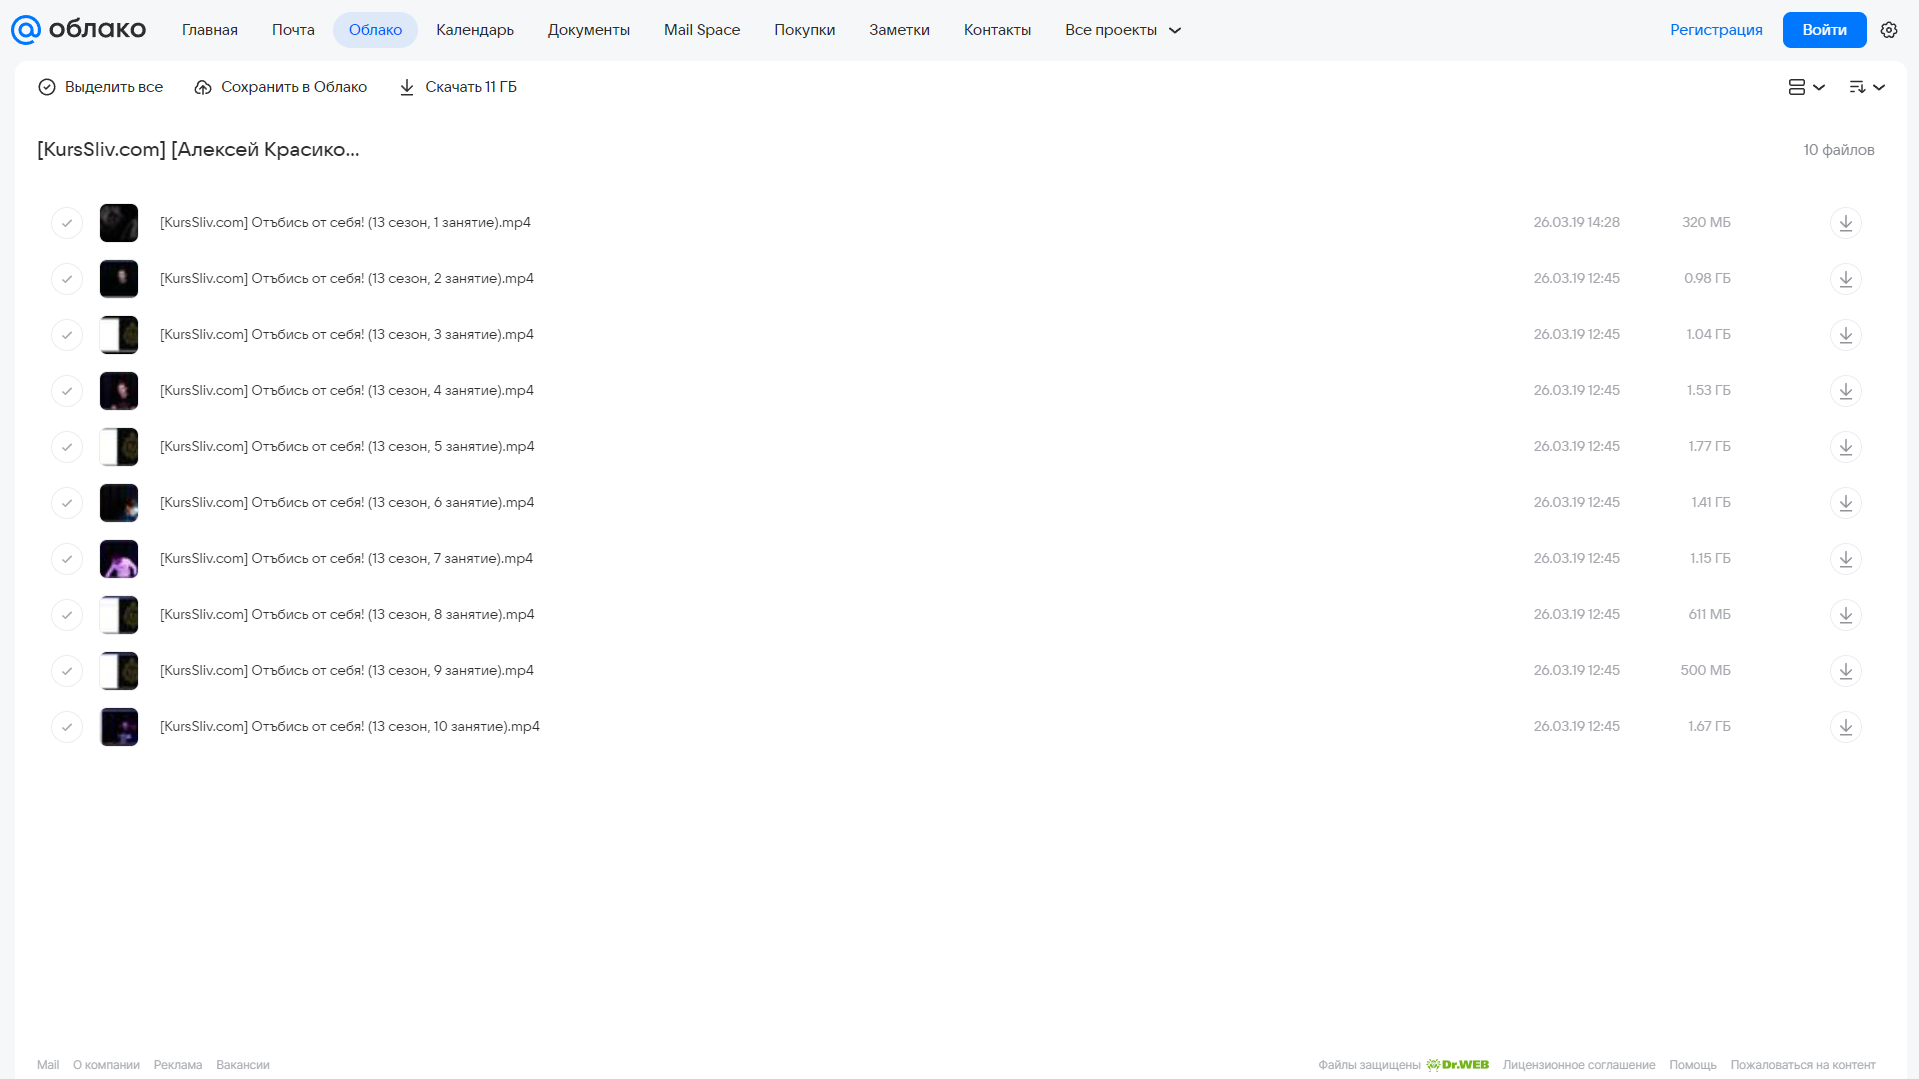This screenshot has height=1079, width=1919.
Task: Download the 500 МБ file via its download icon
Action: click(x=1845, y=671)
